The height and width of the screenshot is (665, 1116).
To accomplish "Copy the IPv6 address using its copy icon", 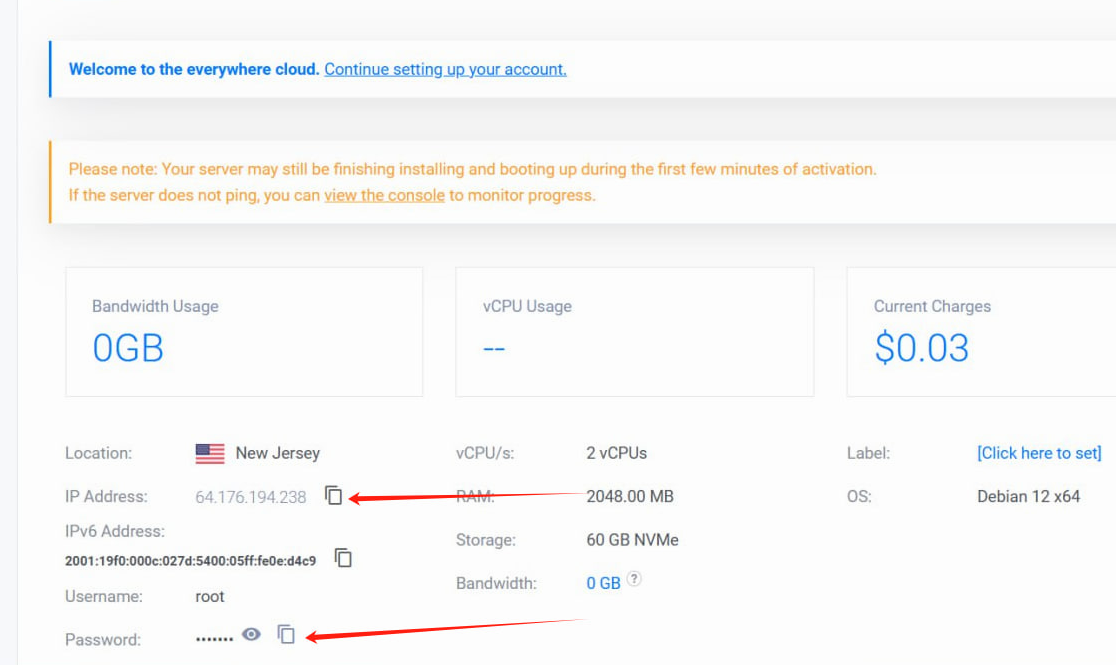I will (x=343, y=558).
